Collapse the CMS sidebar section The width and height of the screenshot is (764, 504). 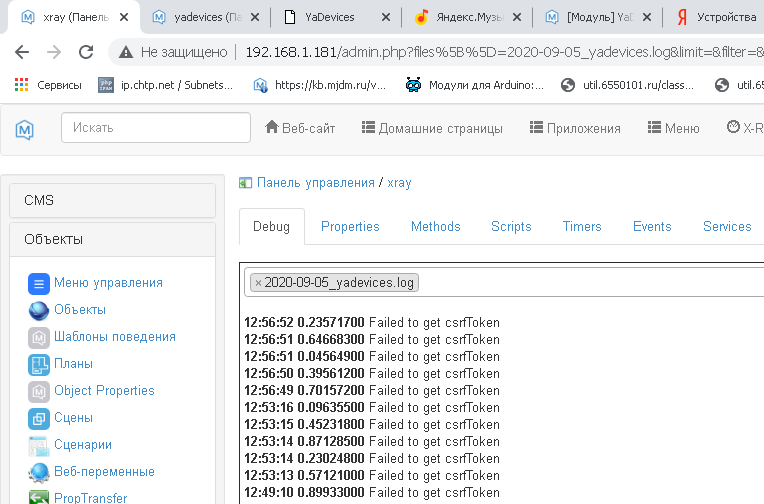coord(111,200)
